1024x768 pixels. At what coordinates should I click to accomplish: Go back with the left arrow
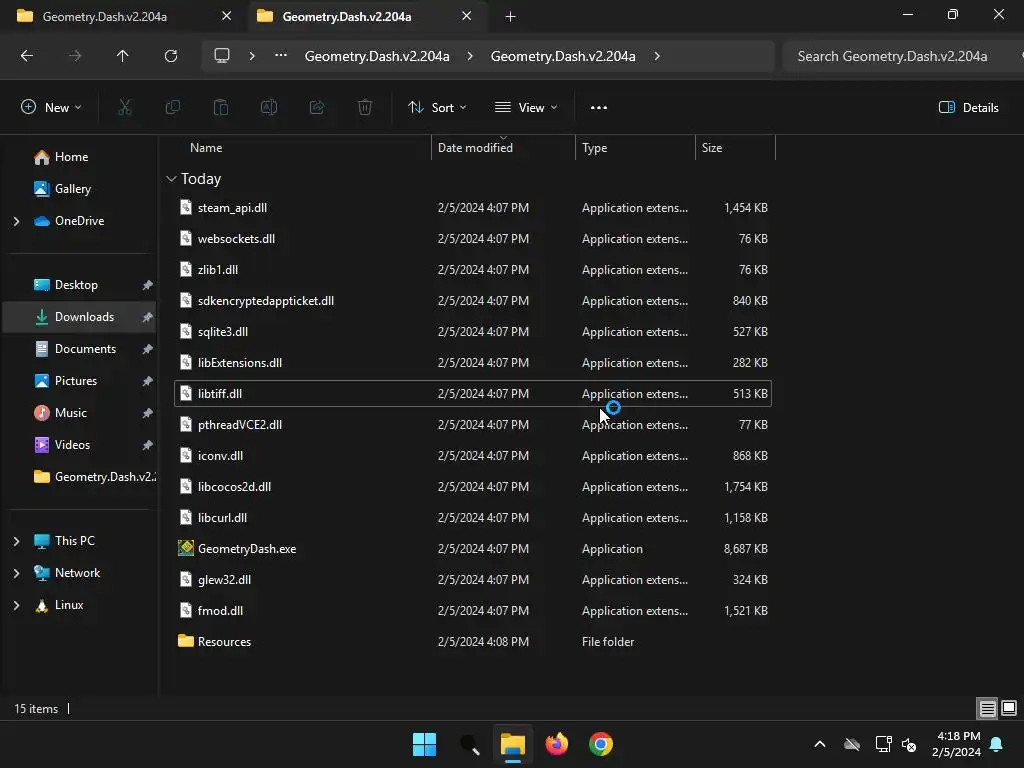27,56
